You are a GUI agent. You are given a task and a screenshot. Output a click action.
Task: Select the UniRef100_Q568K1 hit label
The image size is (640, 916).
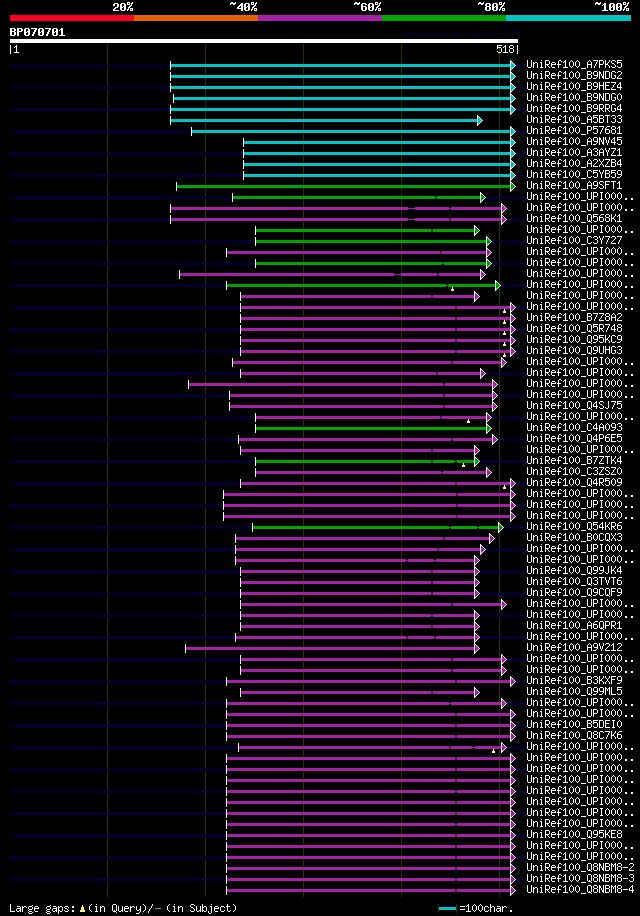574,219
